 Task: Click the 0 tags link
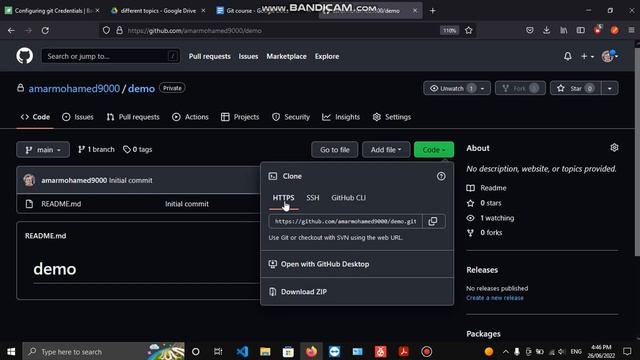tap(138, 149)
